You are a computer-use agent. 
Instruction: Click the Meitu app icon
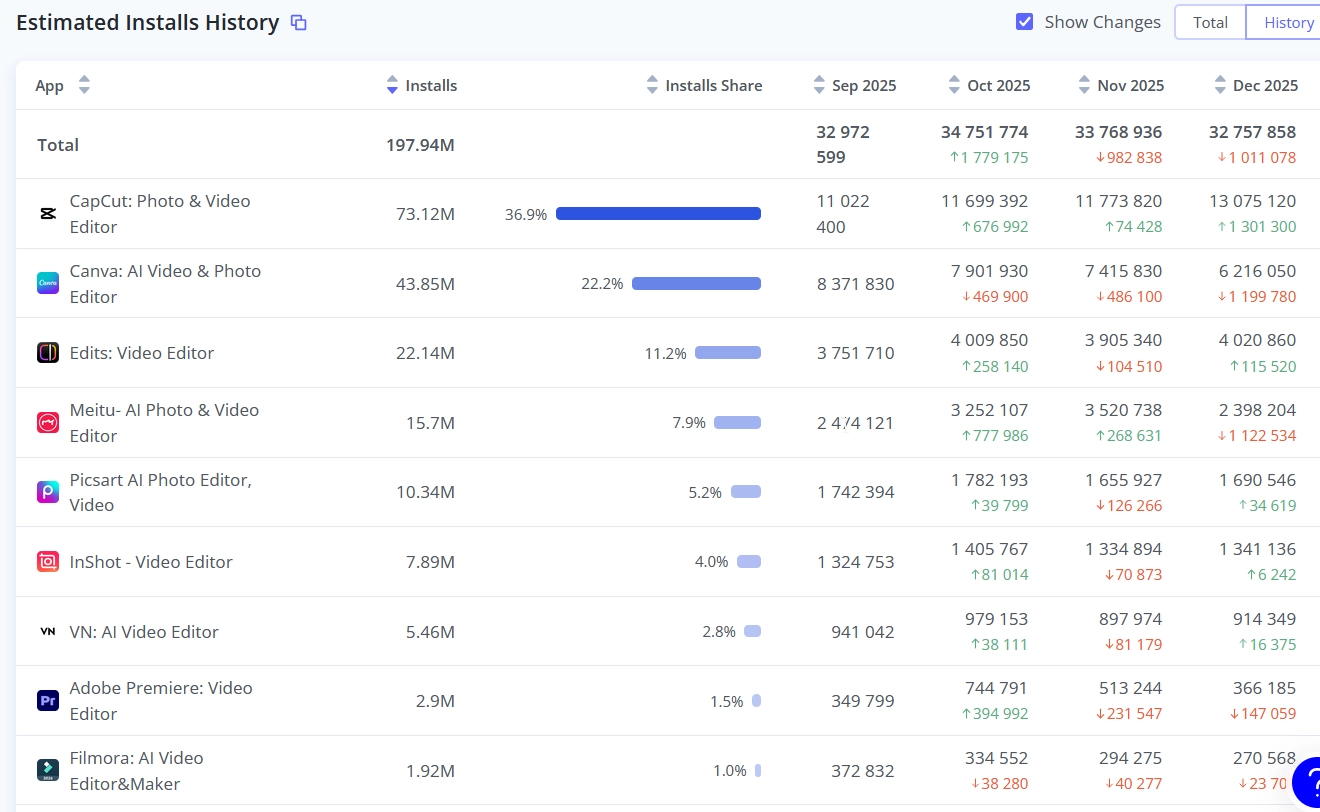[48, 422]
